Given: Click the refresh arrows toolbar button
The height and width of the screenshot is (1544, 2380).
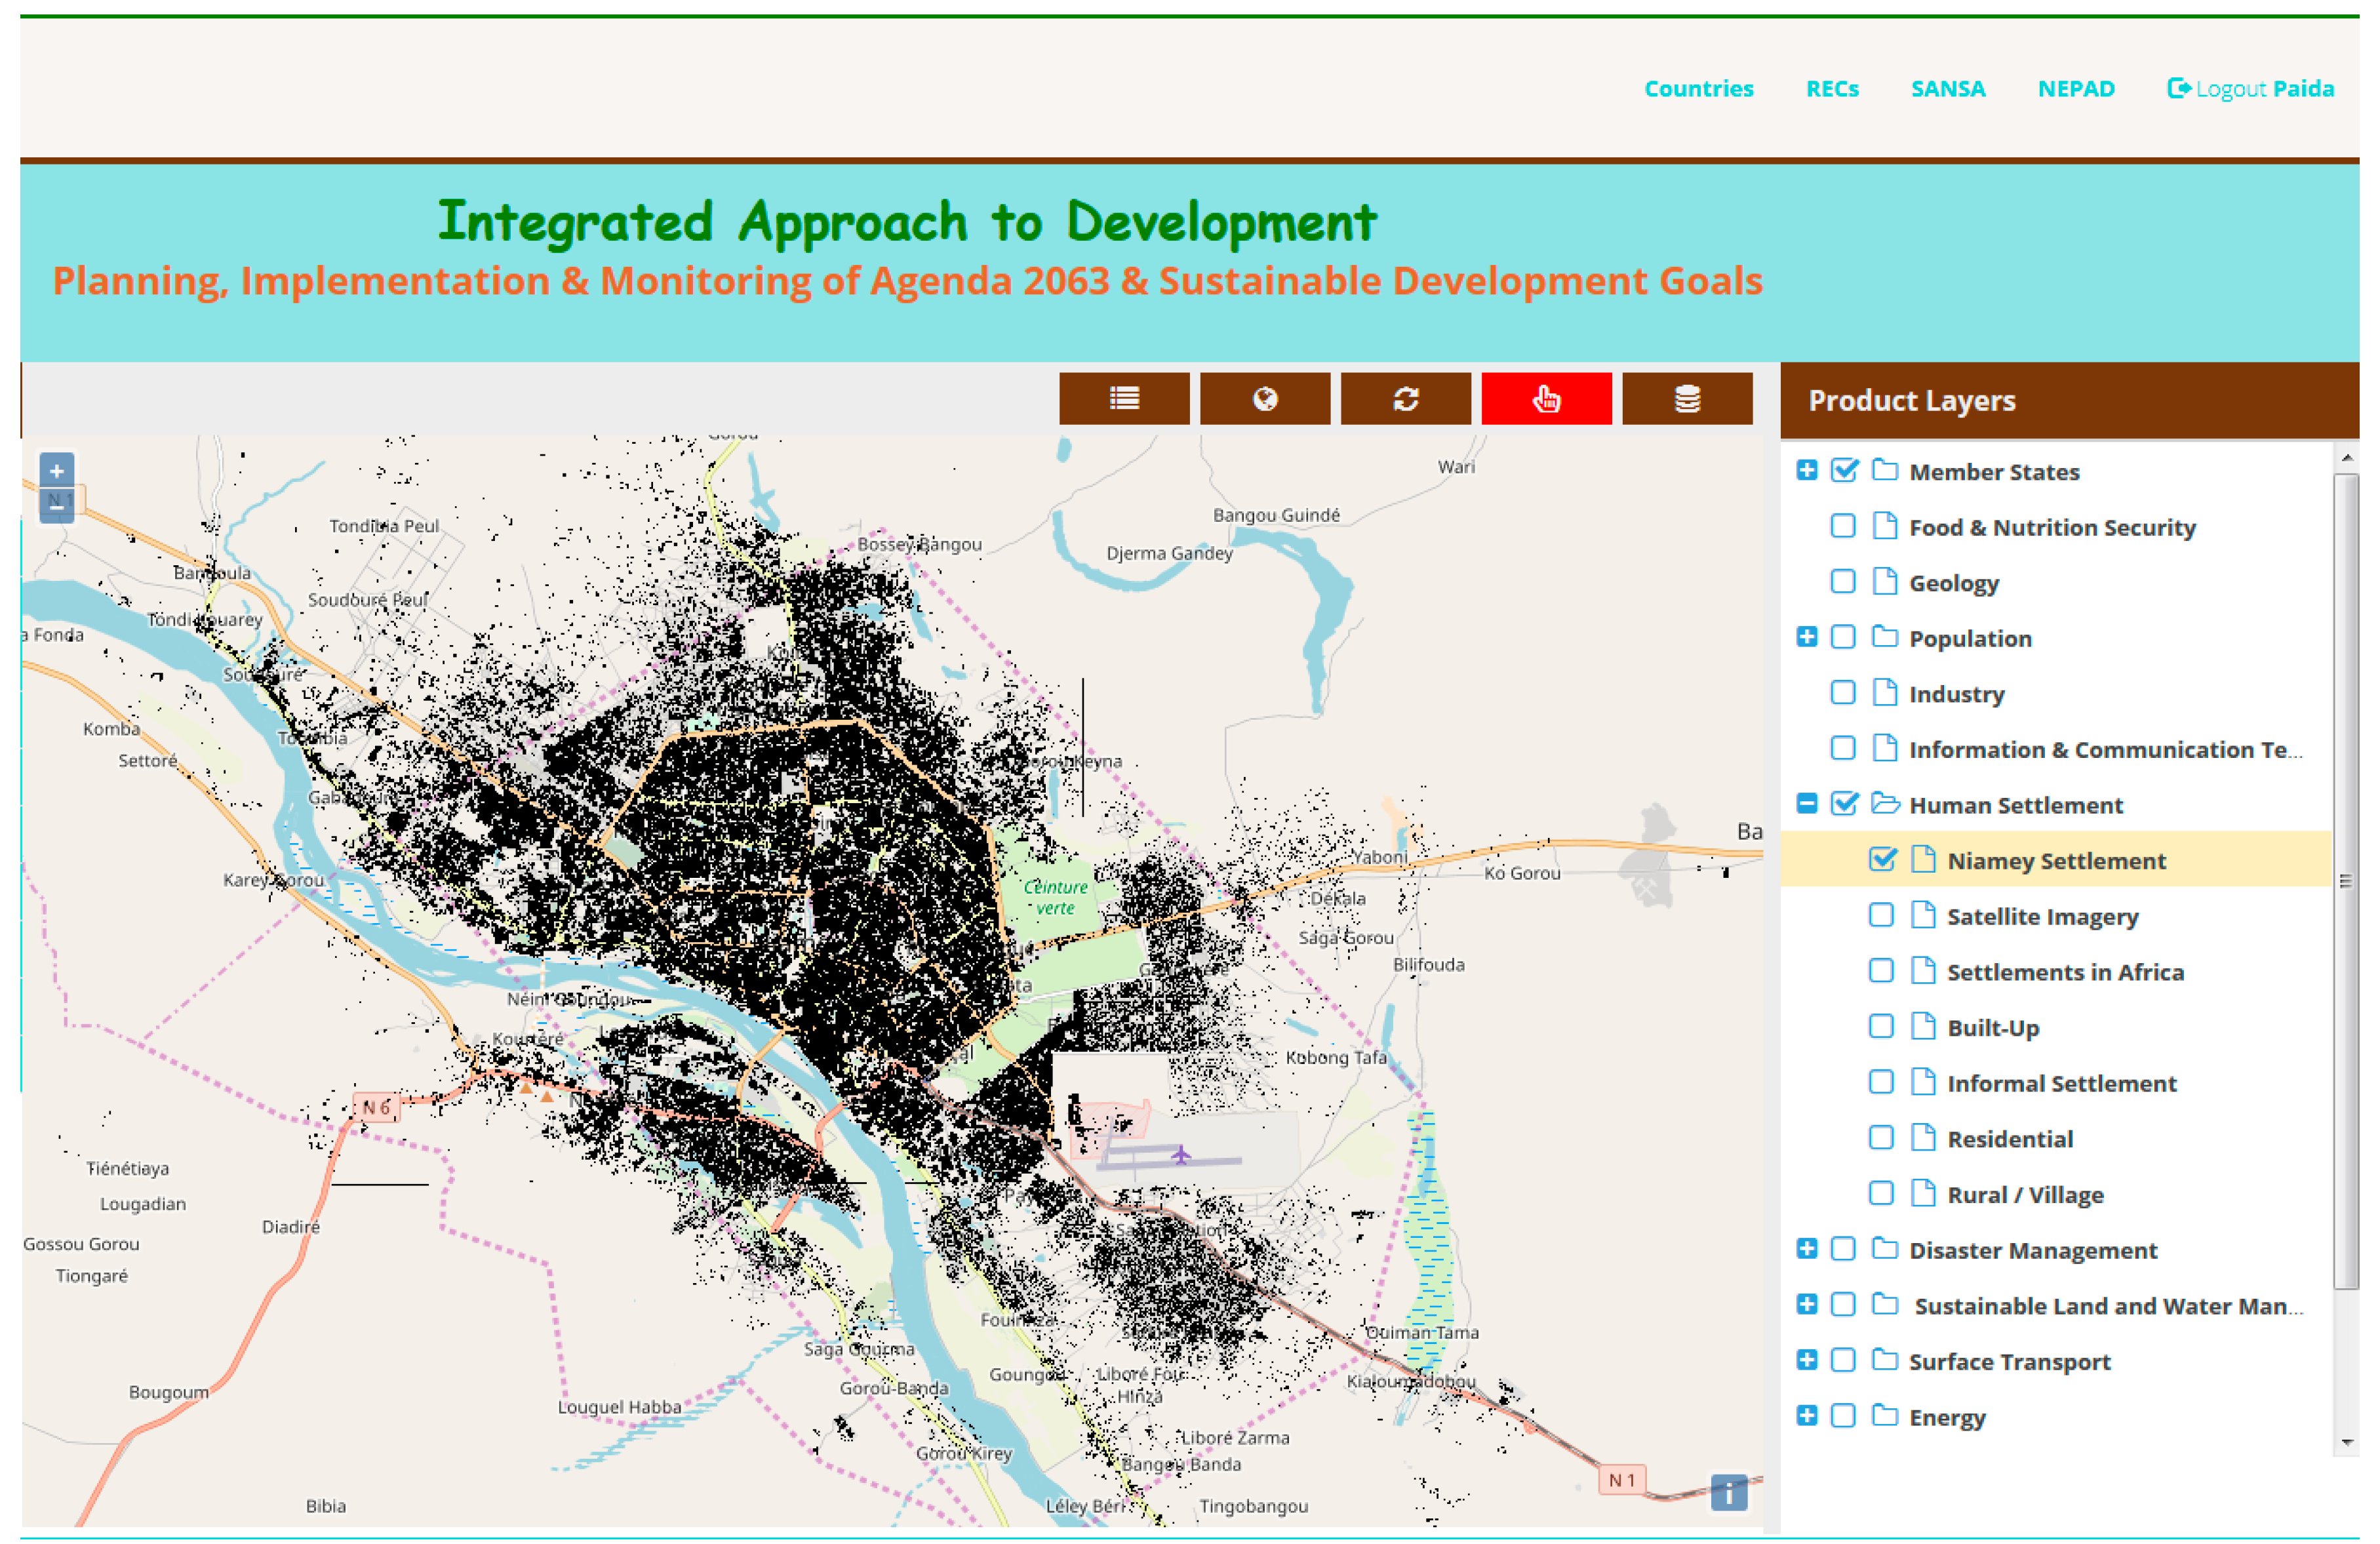Looking at the screenshot, I should click(x=1406, y=399).
